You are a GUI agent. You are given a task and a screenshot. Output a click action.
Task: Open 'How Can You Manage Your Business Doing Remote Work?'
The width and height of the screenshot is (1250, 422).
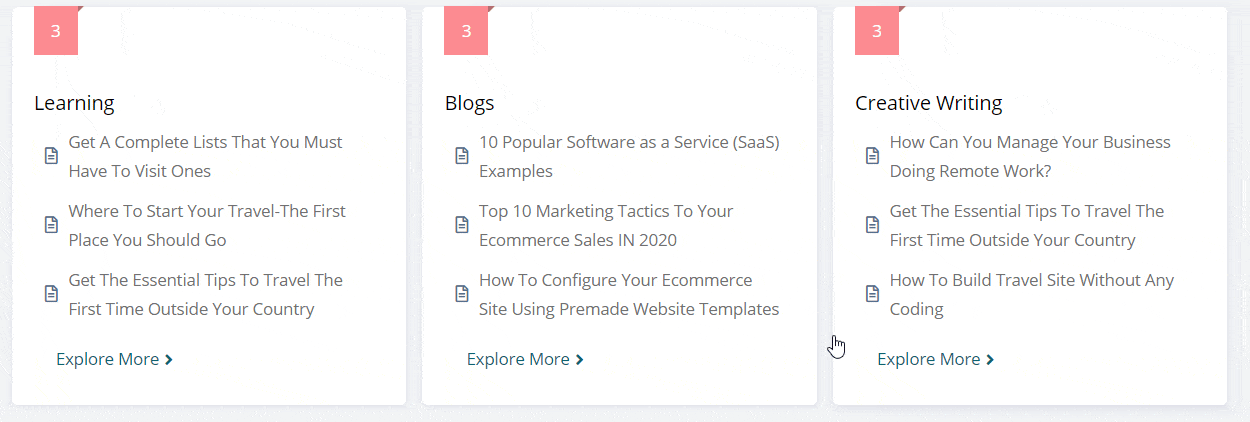coord(1030,157)
